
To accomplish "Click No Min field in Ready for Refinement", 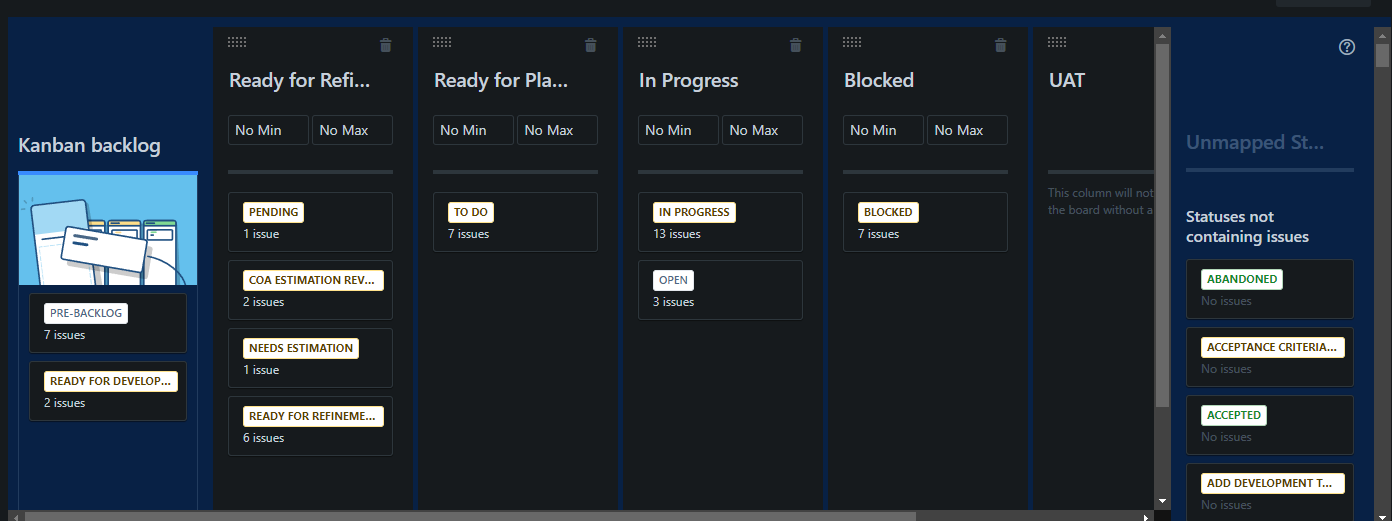I will [x=268, y=130].
